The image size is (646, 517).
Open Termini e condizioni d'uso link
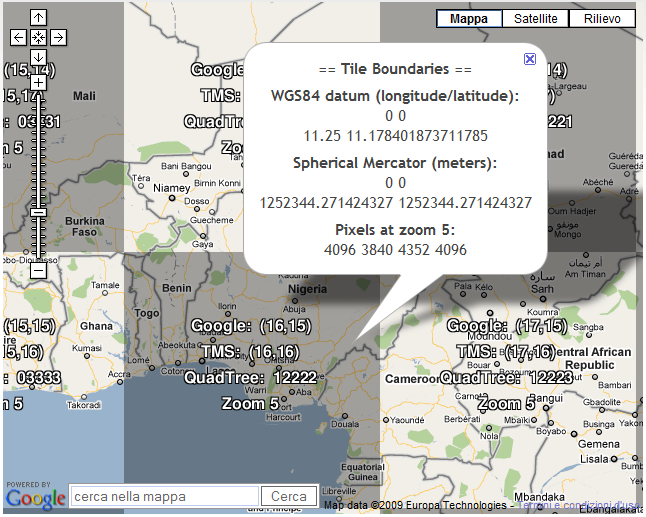578,505
